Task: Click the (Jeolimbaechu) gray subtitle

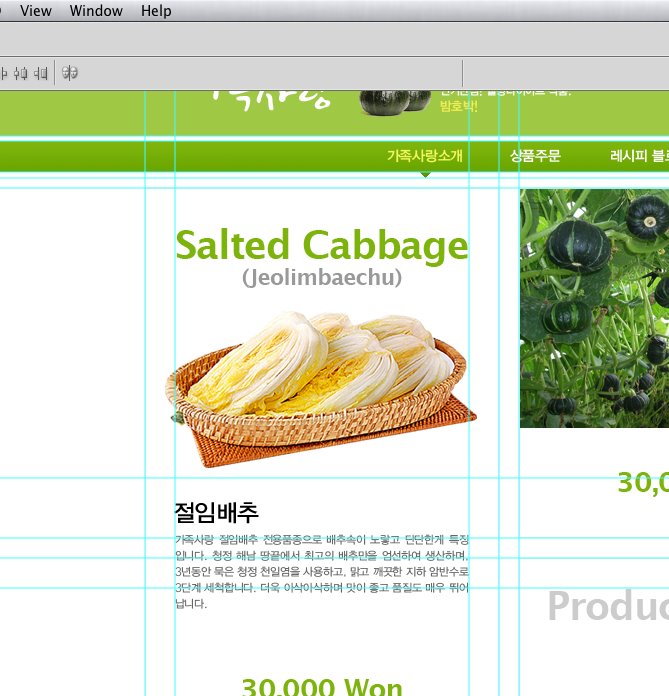Action: point(321,277)
